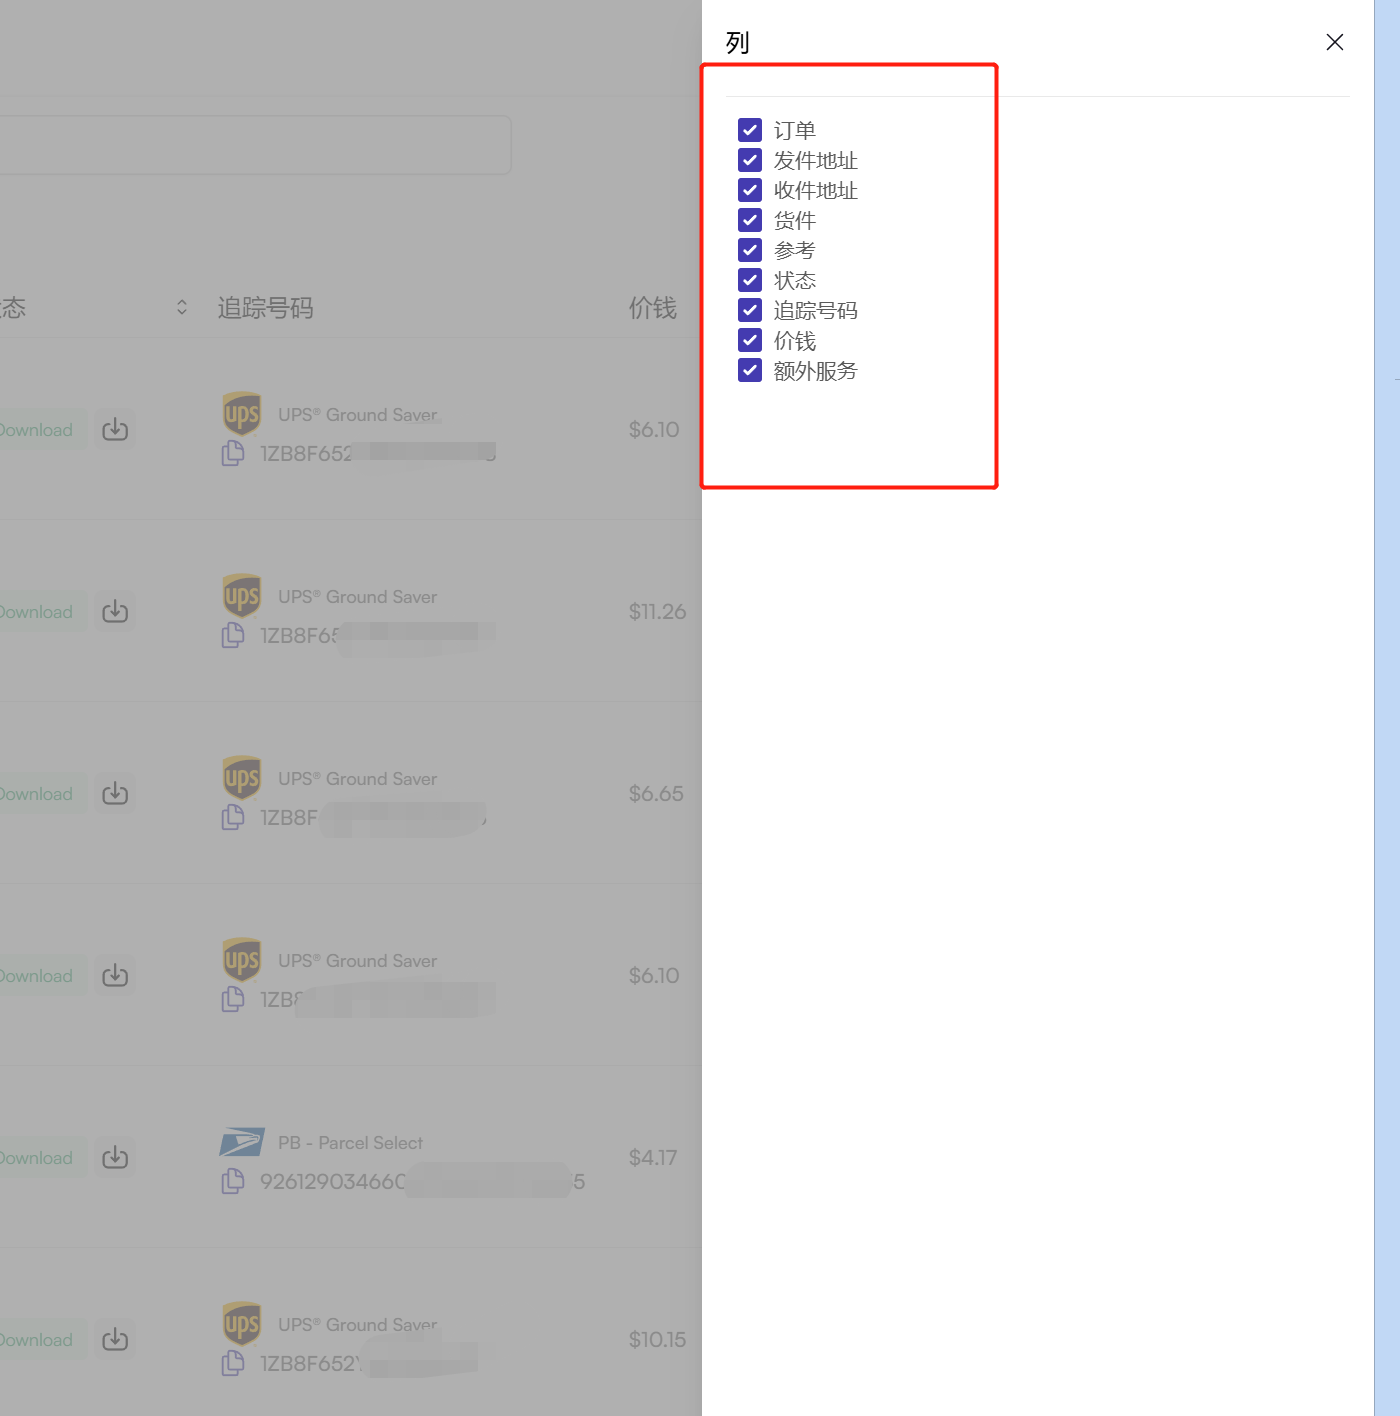The height and width of the screenshot is (1416, 1400).
Task: Click the 价钱 column header
Action: point(653,308)
